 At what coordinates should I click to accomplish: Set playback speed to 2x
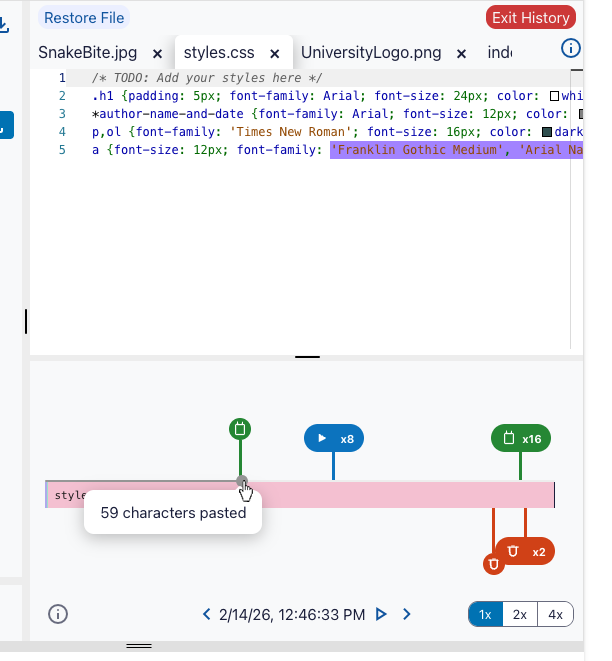coord(520,615)
